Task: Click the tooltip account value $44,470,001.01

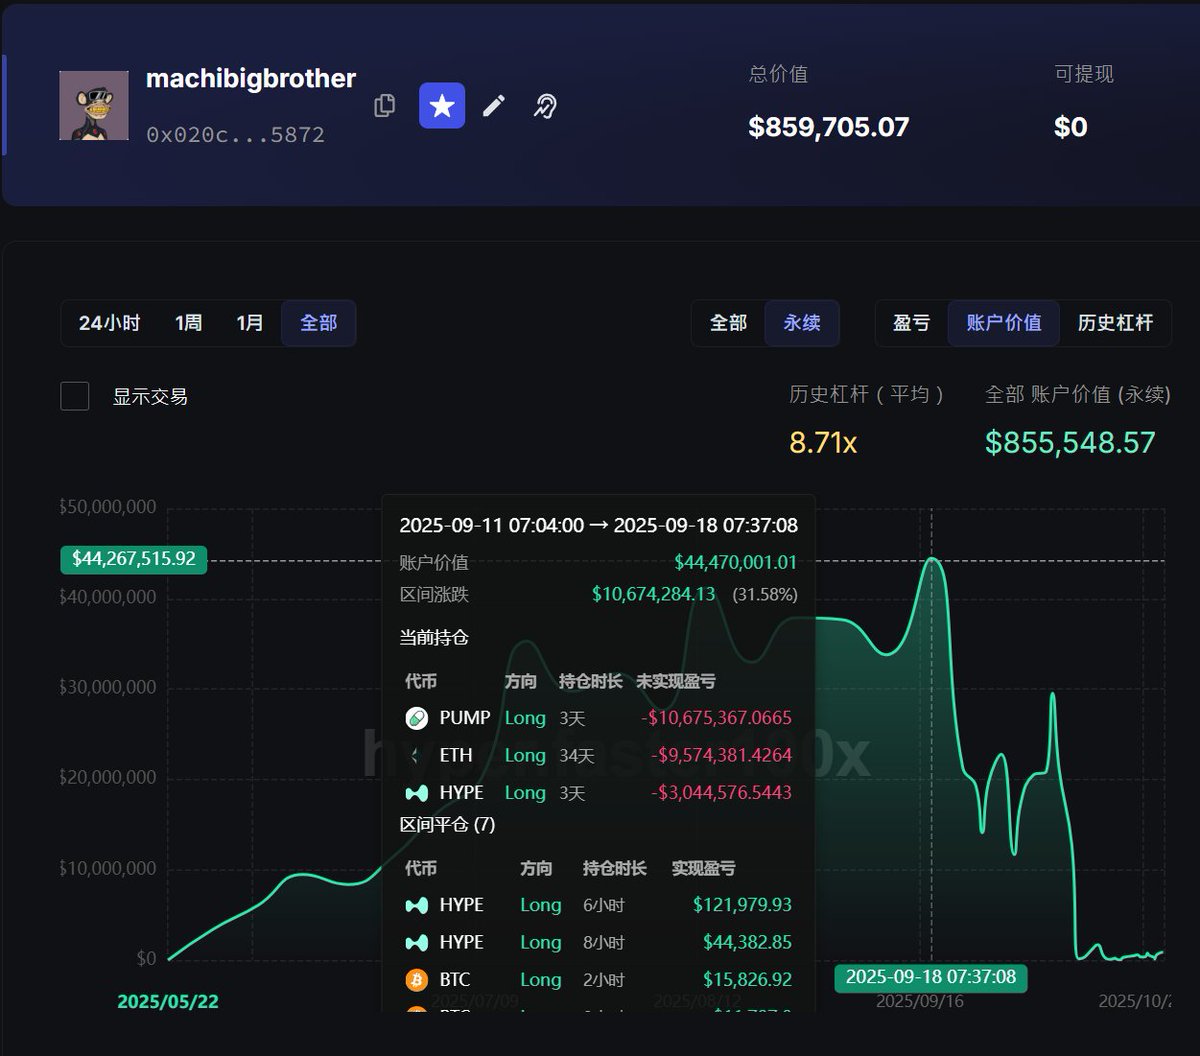Action: [x=736, y=563]
